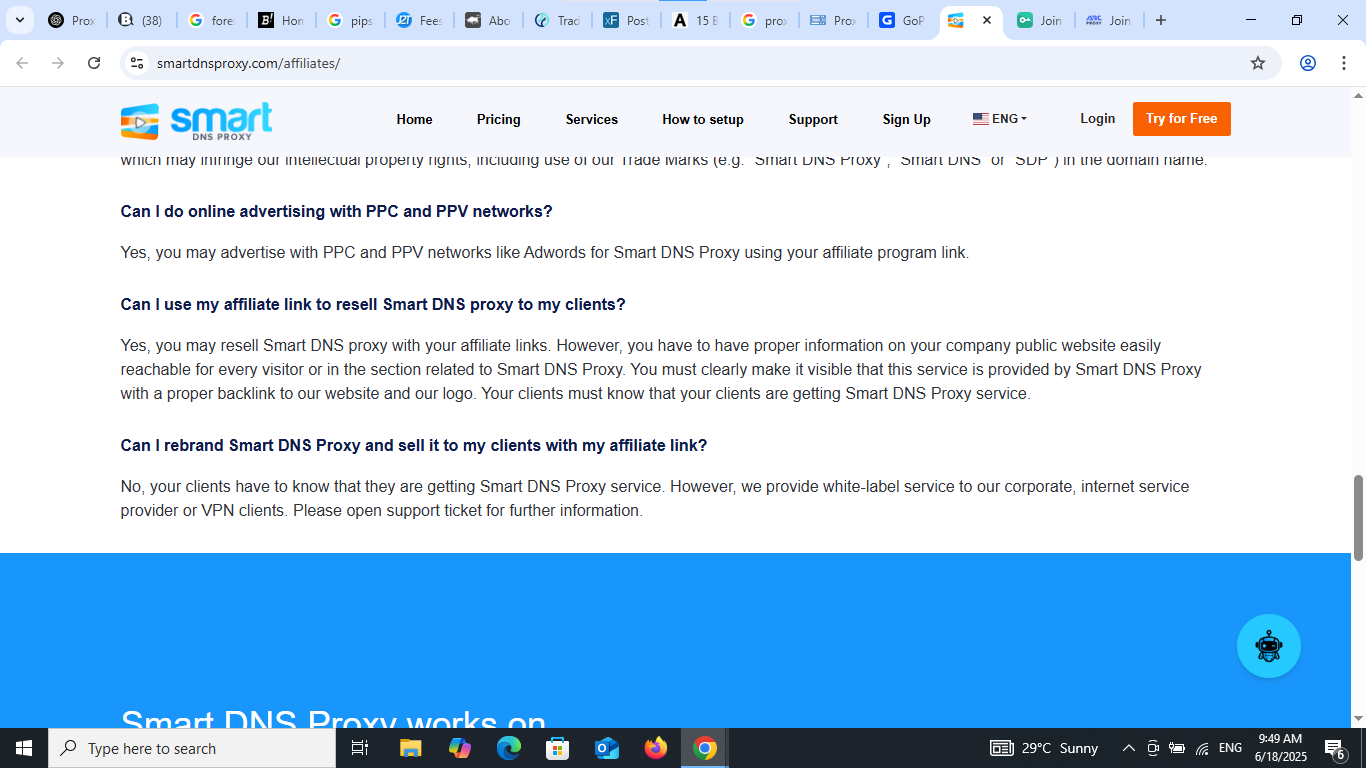Click the ENG input language tray indicator

[x=1230, y=748]
